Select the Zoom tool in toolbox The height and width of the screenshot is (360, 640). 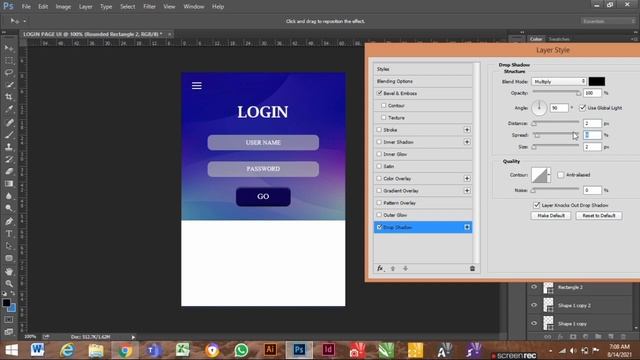(x=9, y=284)
